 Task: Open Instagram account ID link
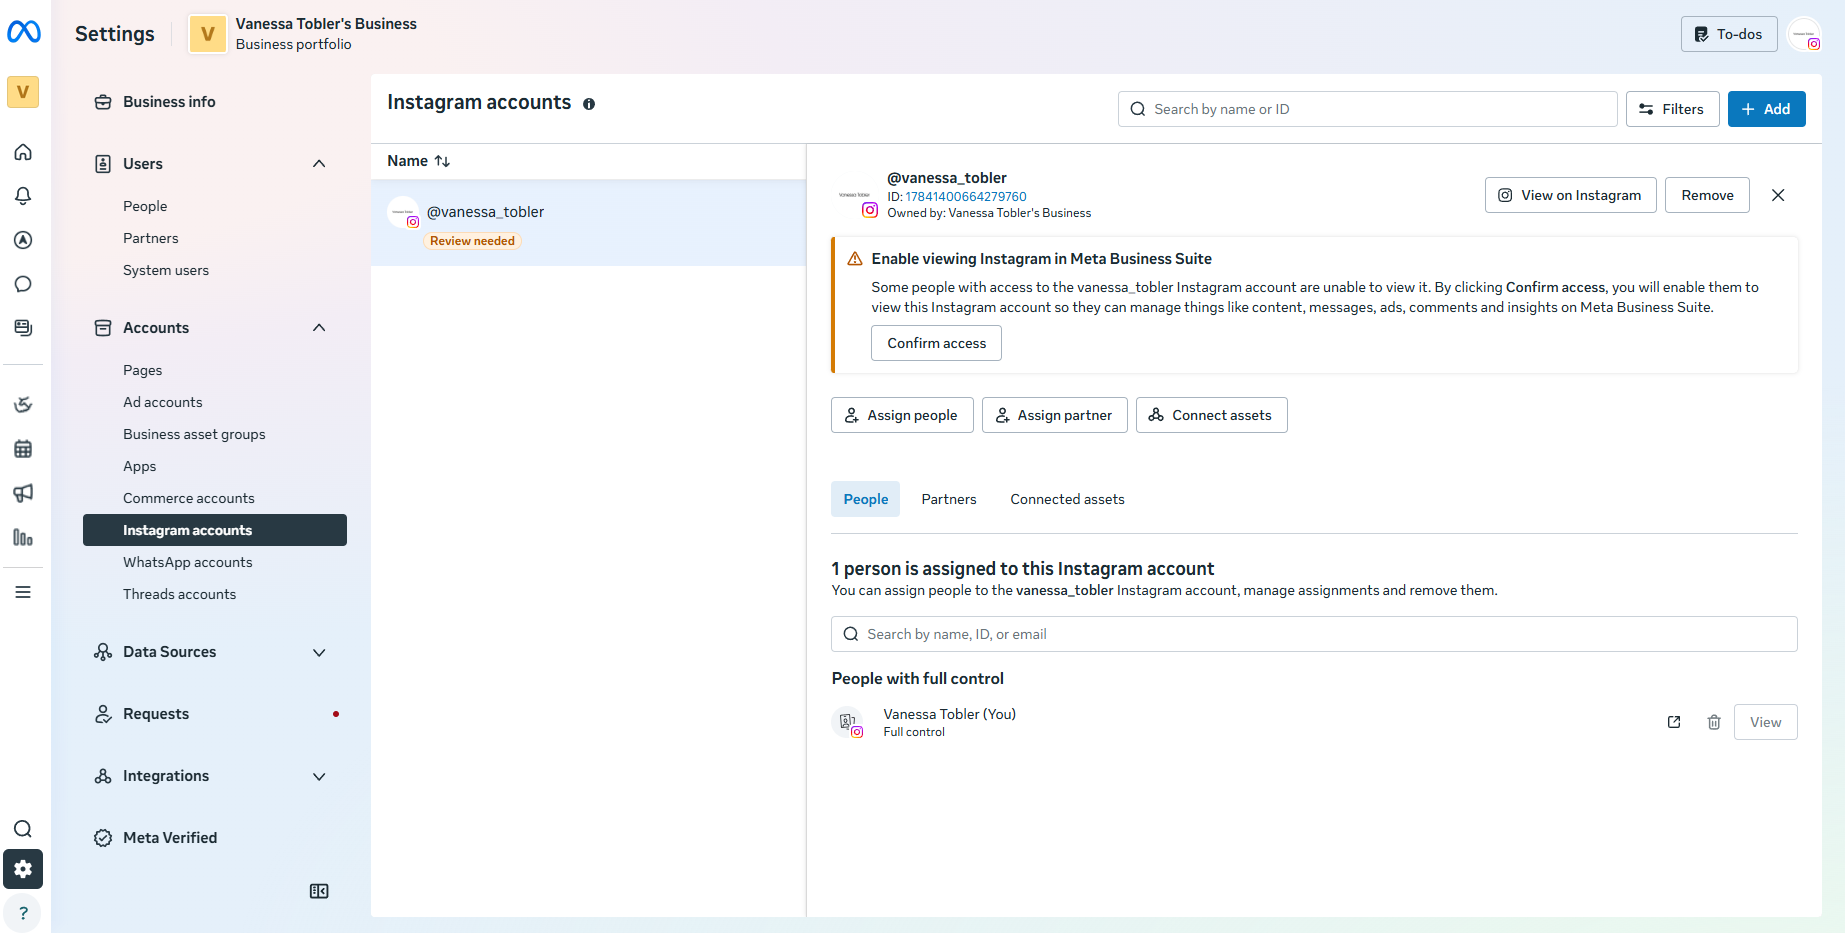(x=965, y=197)
